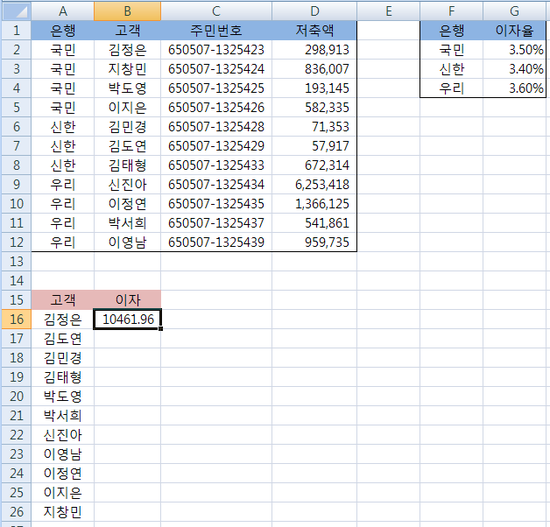
Task: Select row 16 header
Action: (x=16, y=319)
